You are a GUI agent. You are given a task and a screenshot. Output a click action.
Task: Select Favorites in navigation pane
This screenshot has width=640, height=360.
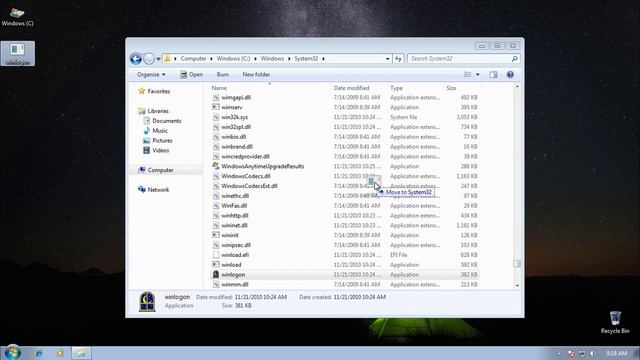click(154, 91)
